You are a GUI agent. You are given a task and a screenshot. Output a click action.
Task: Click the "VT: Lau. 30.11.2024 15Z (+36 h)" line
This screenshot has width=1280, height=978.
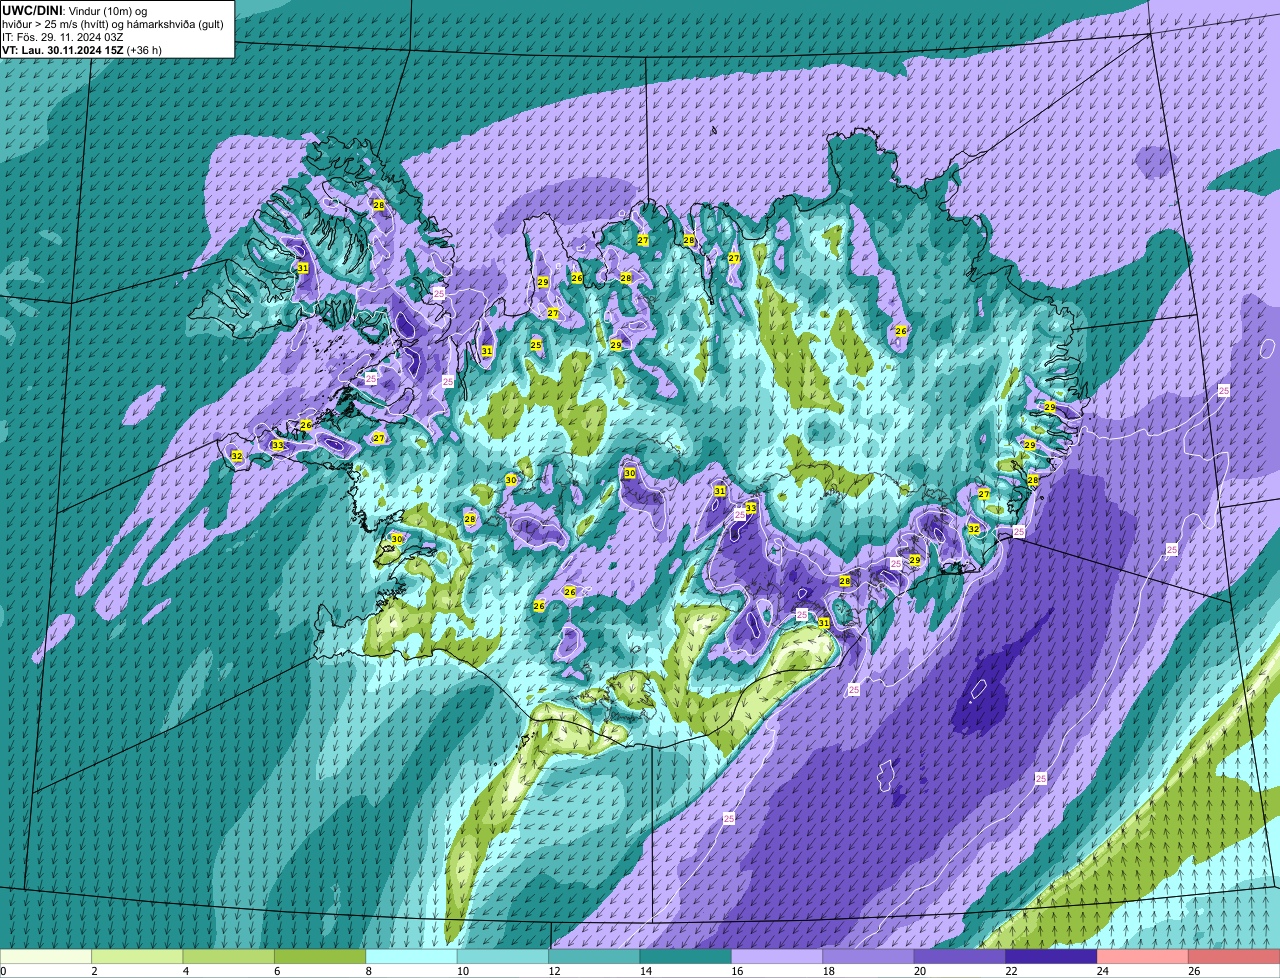[82, 49]
